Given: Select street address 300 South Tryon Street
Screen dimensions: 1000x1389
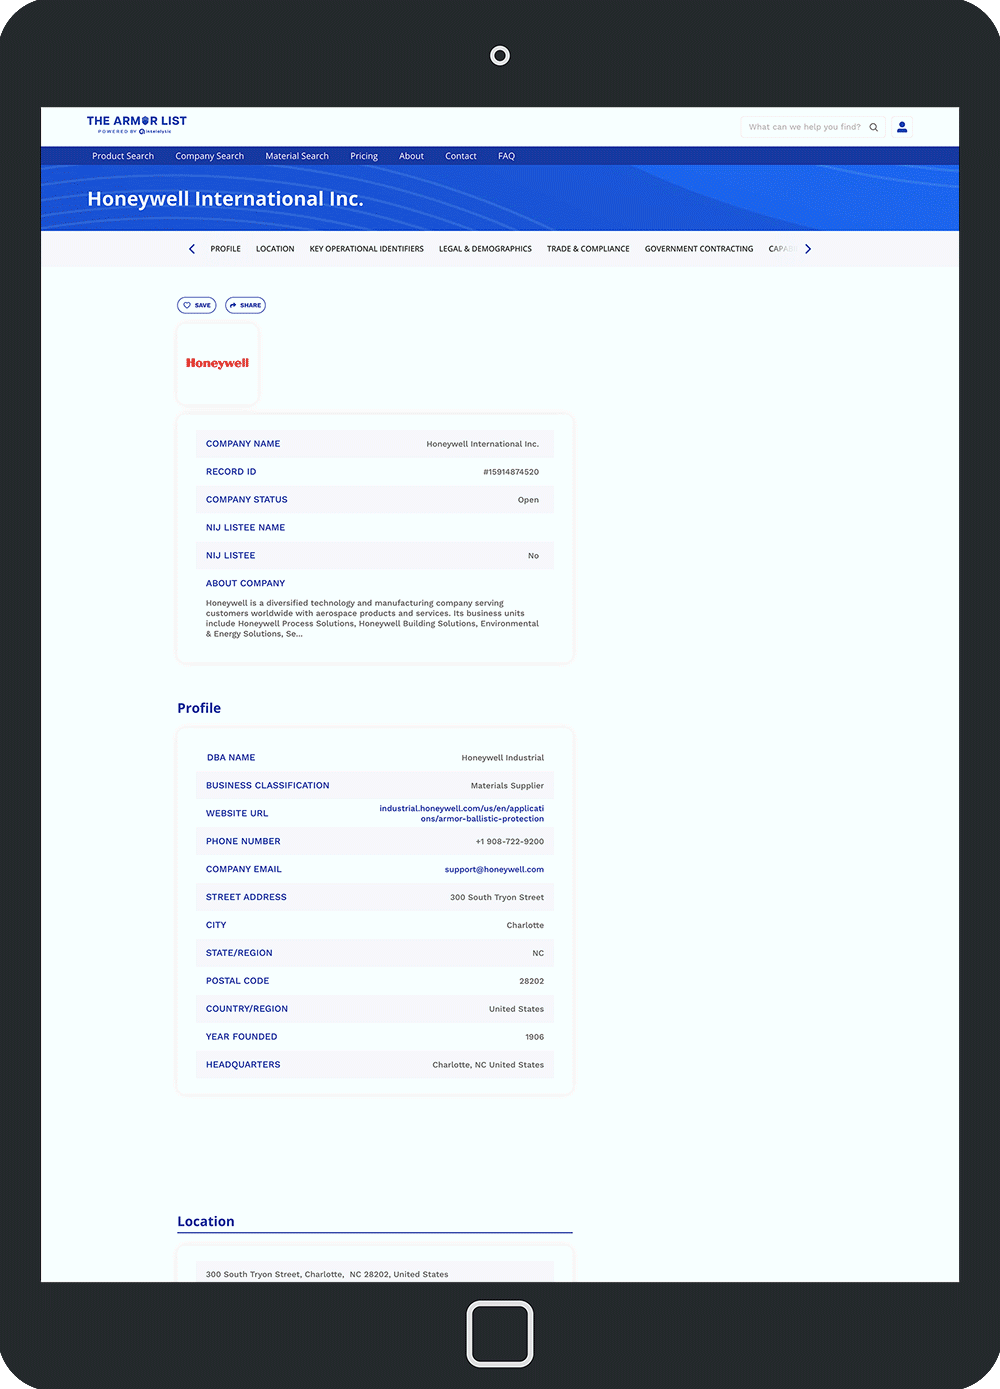Looking at the screenshot, I should coord(497,897).
